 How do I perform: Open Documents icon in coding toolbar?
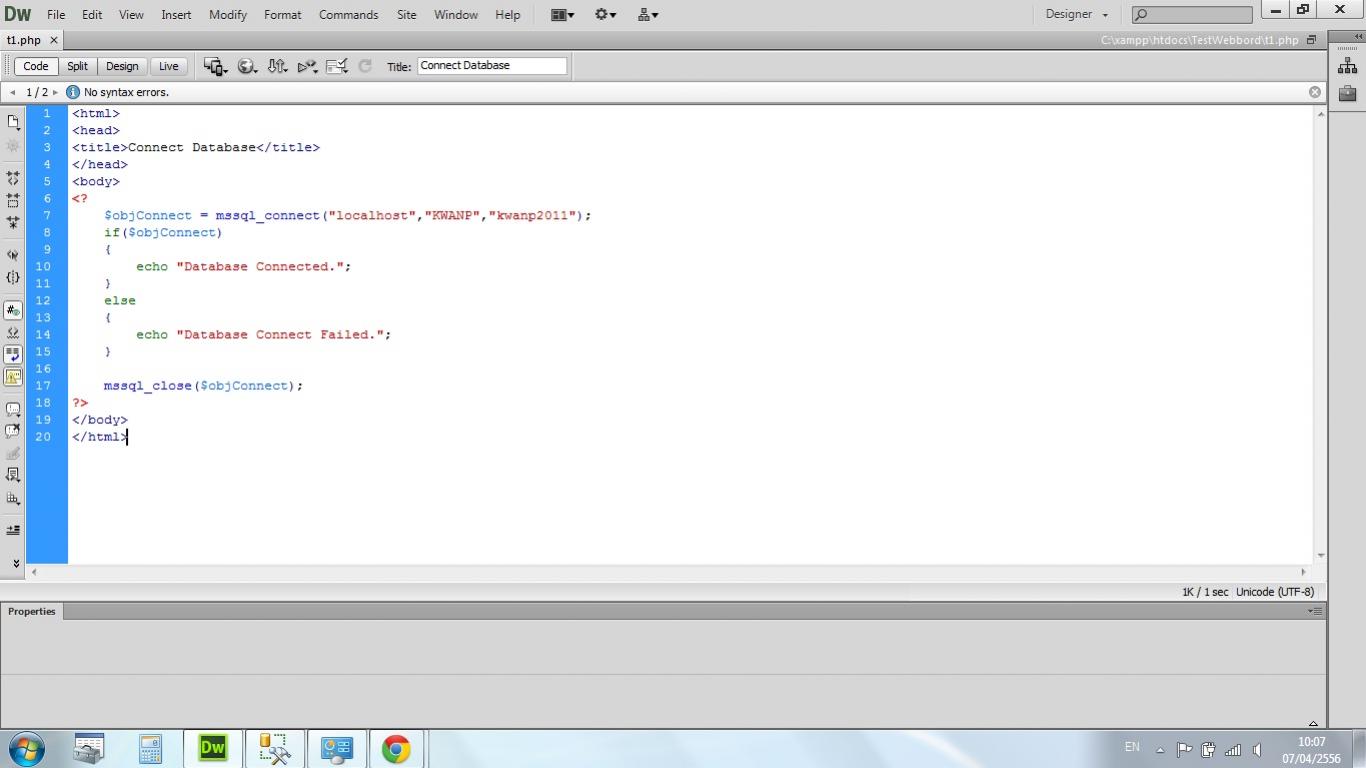click(x=13, y=121)
